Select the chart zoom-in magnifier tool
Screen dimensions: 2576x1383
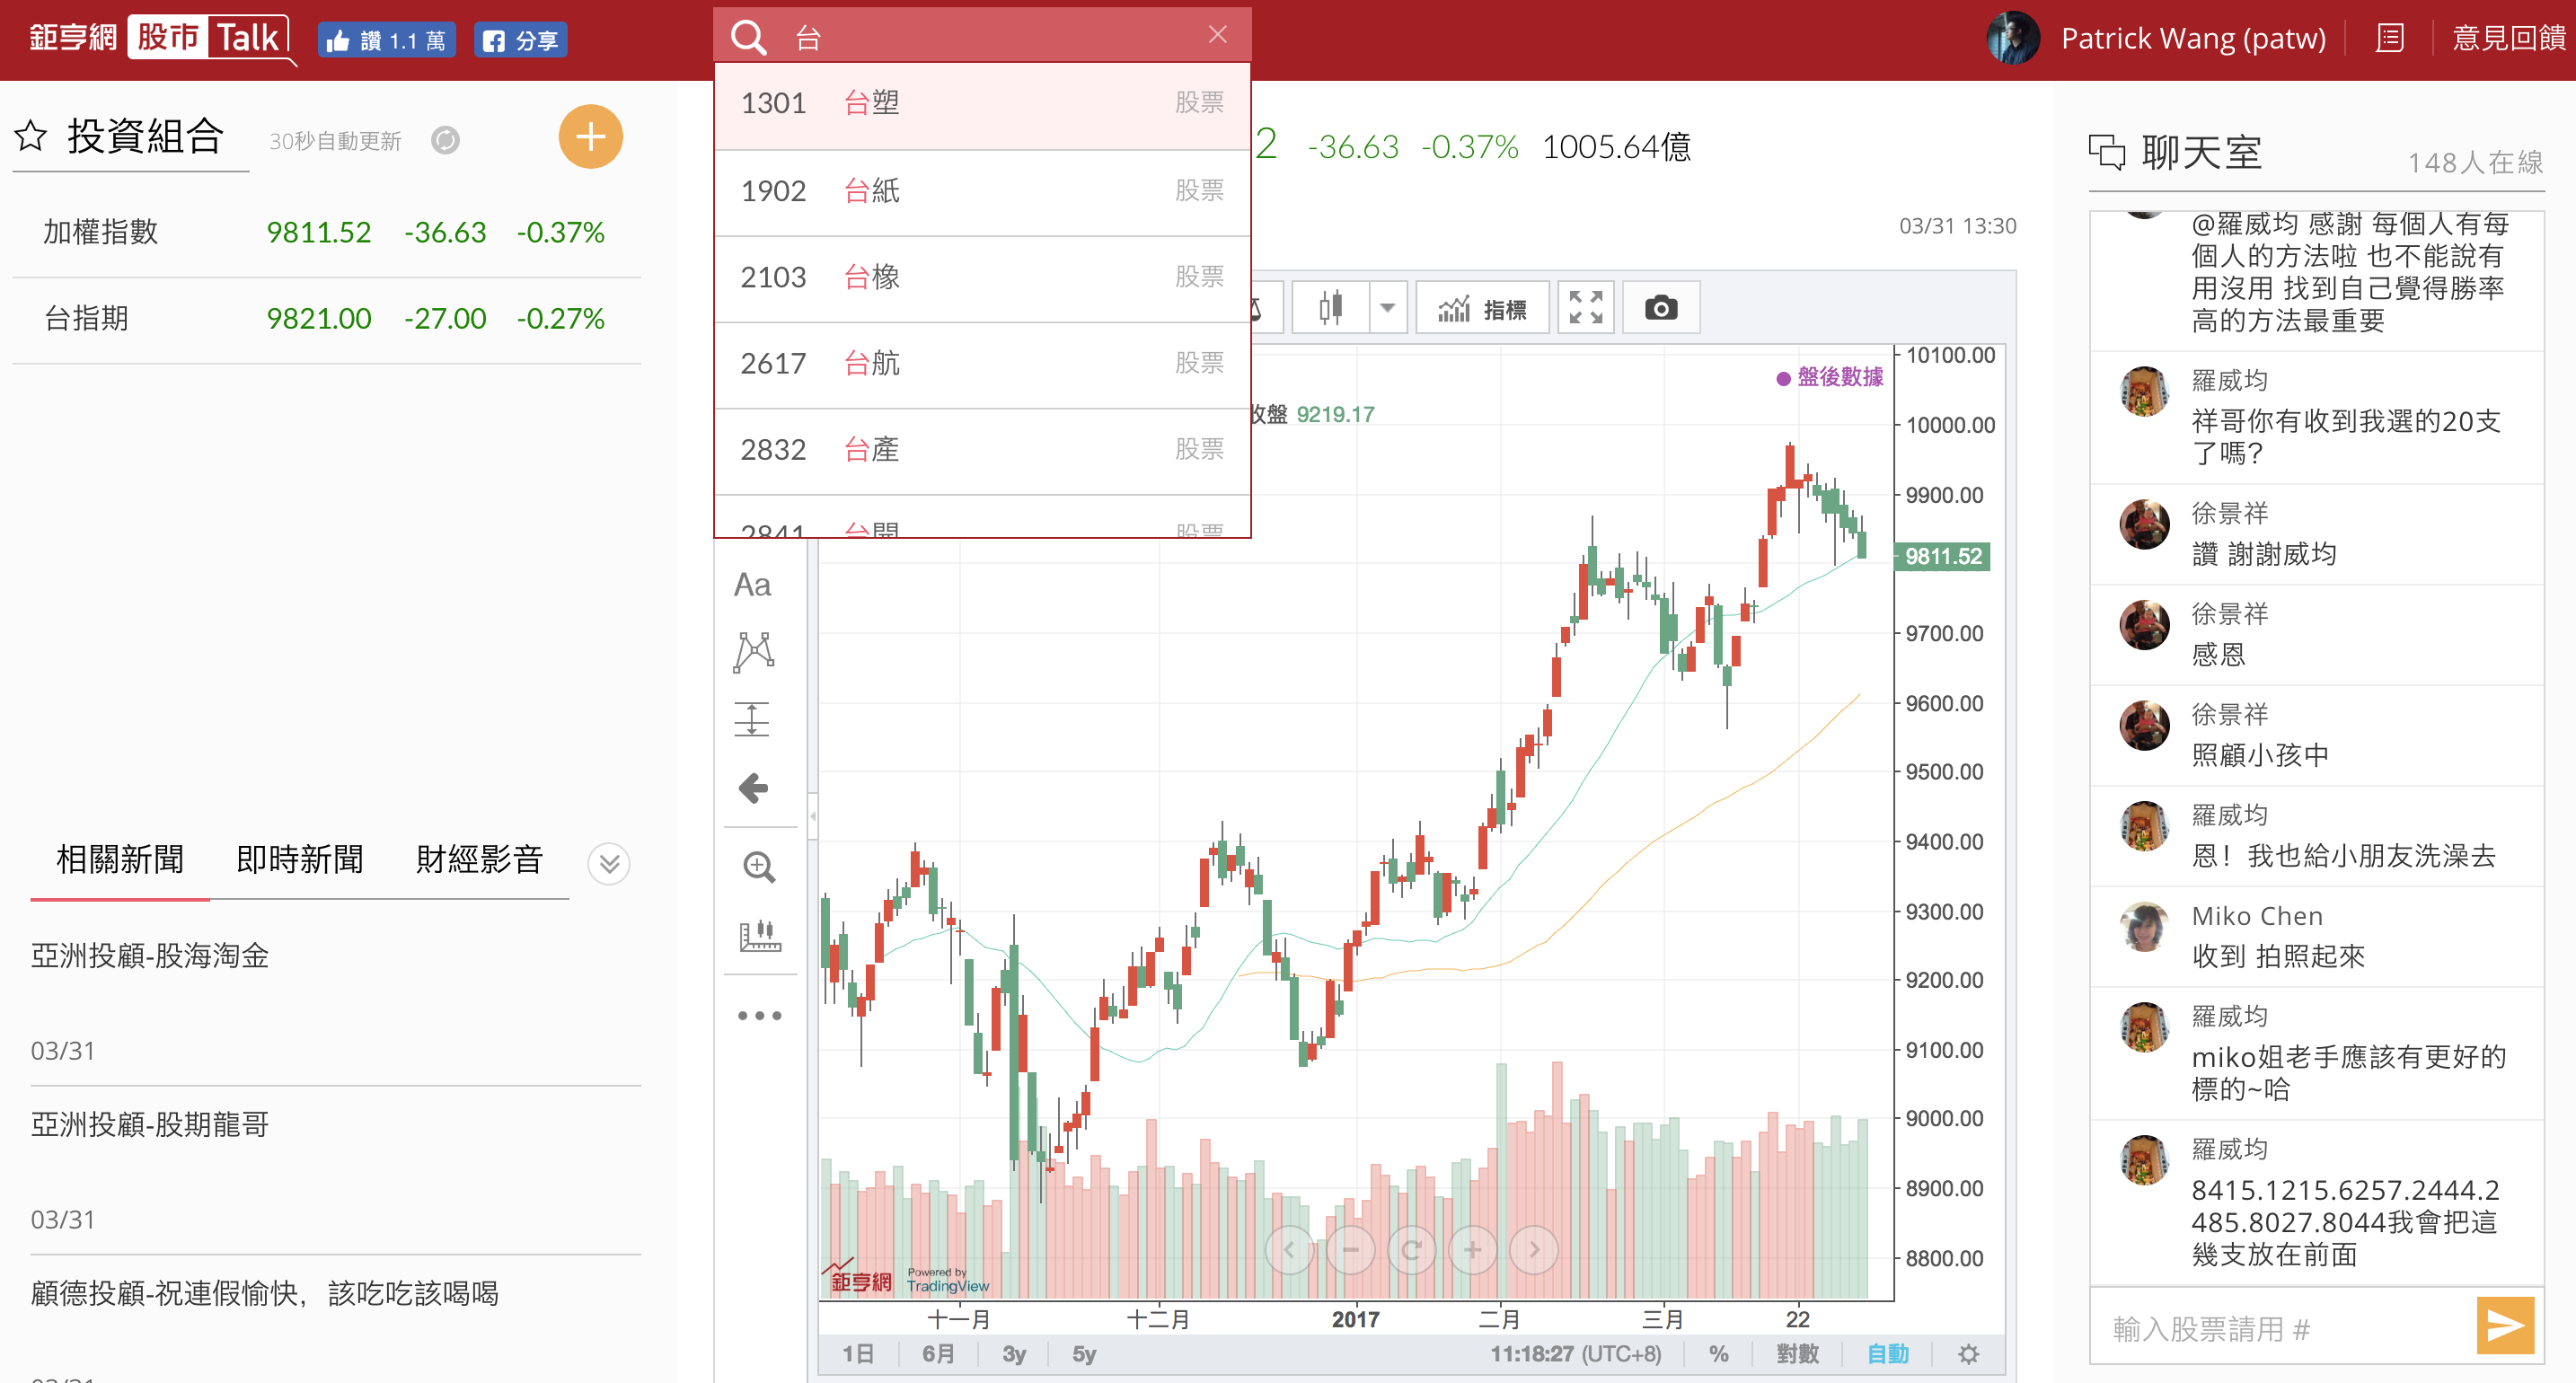tap(759, 867)
